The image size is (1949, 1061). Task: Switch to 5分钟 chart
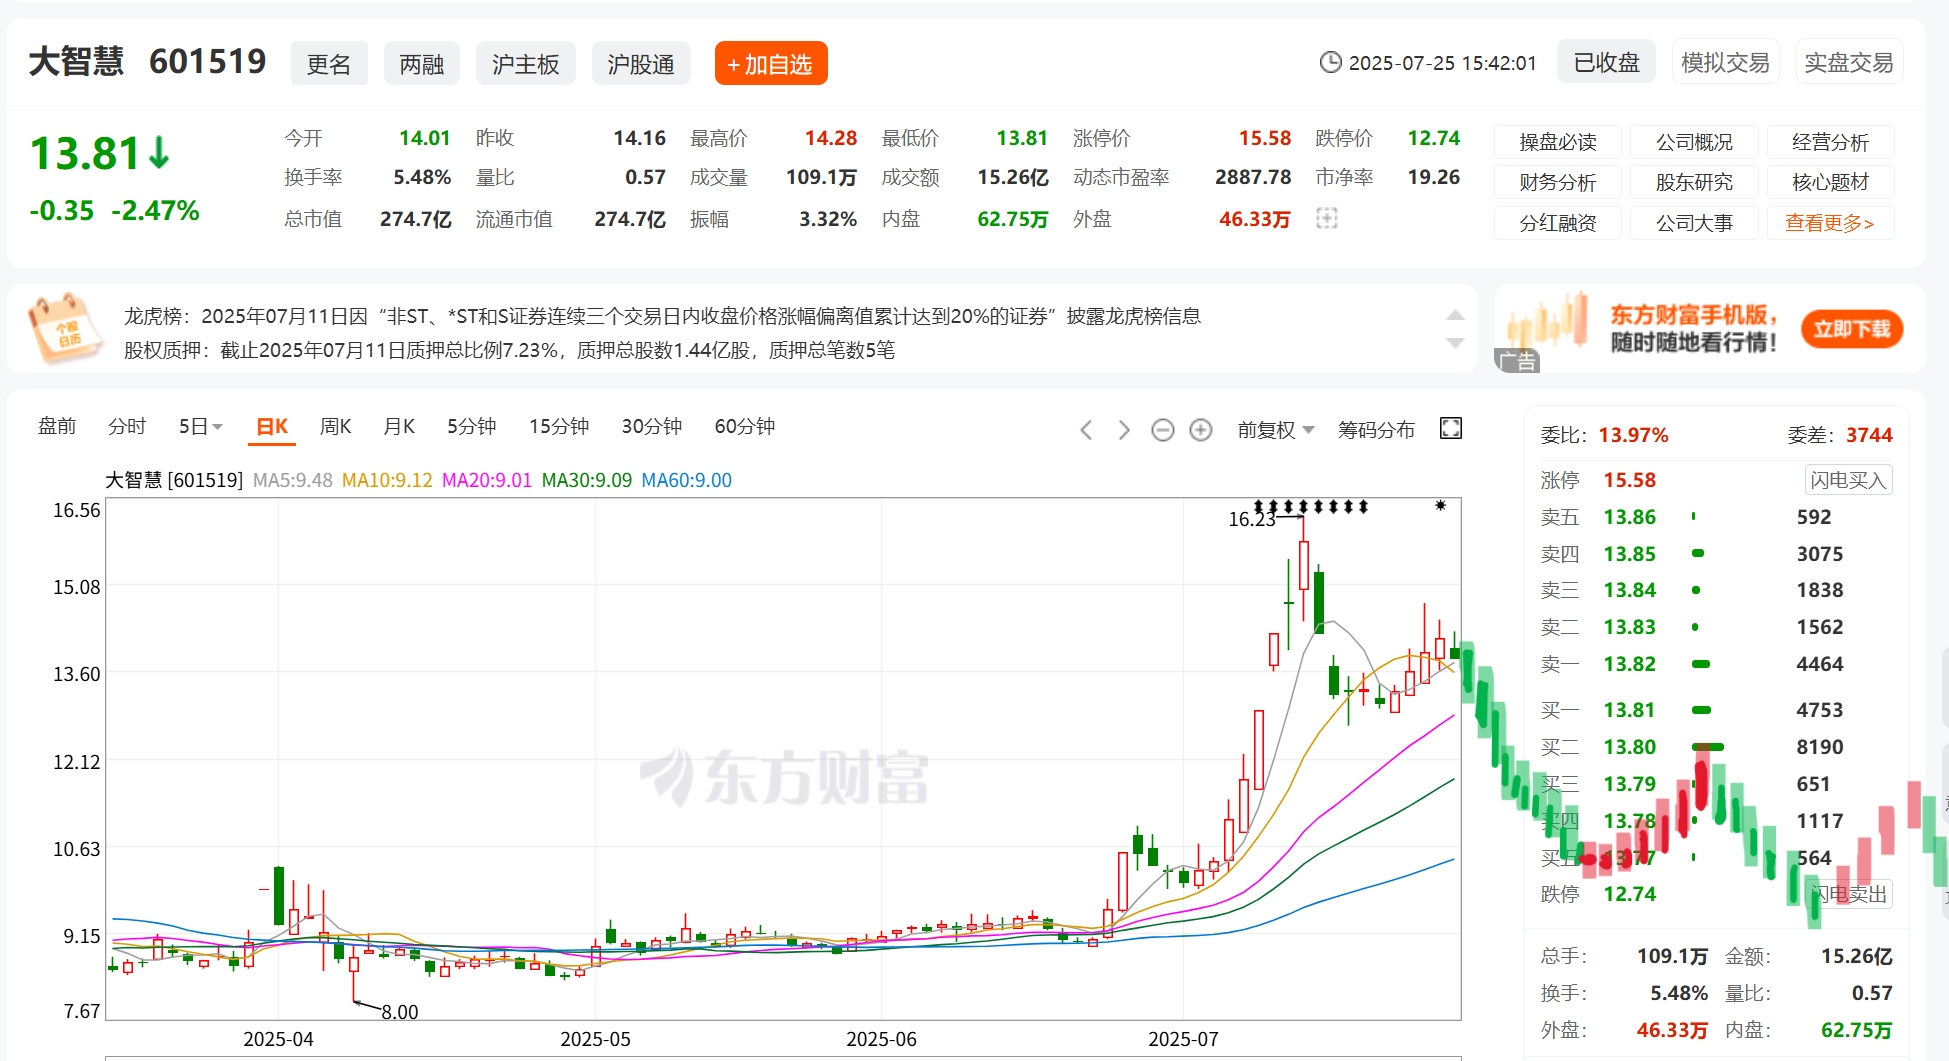point(471,427)
